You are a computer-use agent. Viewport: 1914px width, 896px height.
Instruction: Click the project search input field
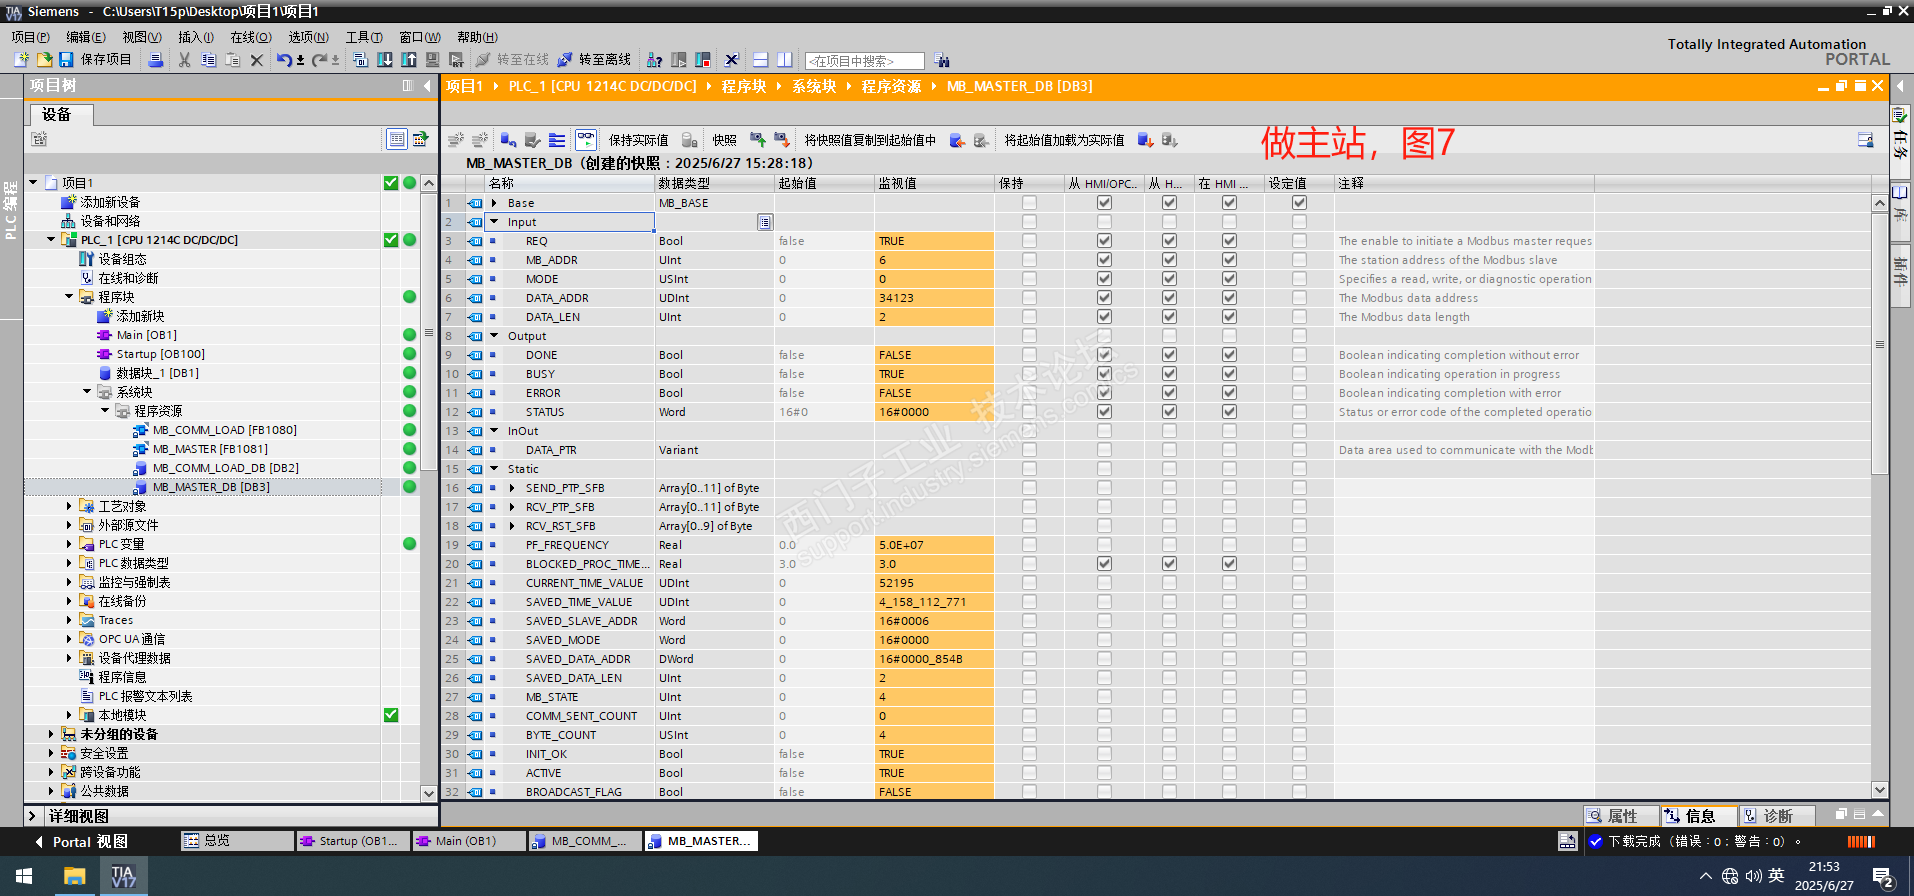point(864,61)
